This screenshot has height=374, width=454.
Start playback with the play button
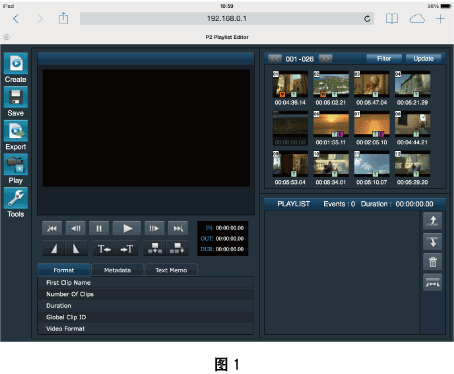127,228
